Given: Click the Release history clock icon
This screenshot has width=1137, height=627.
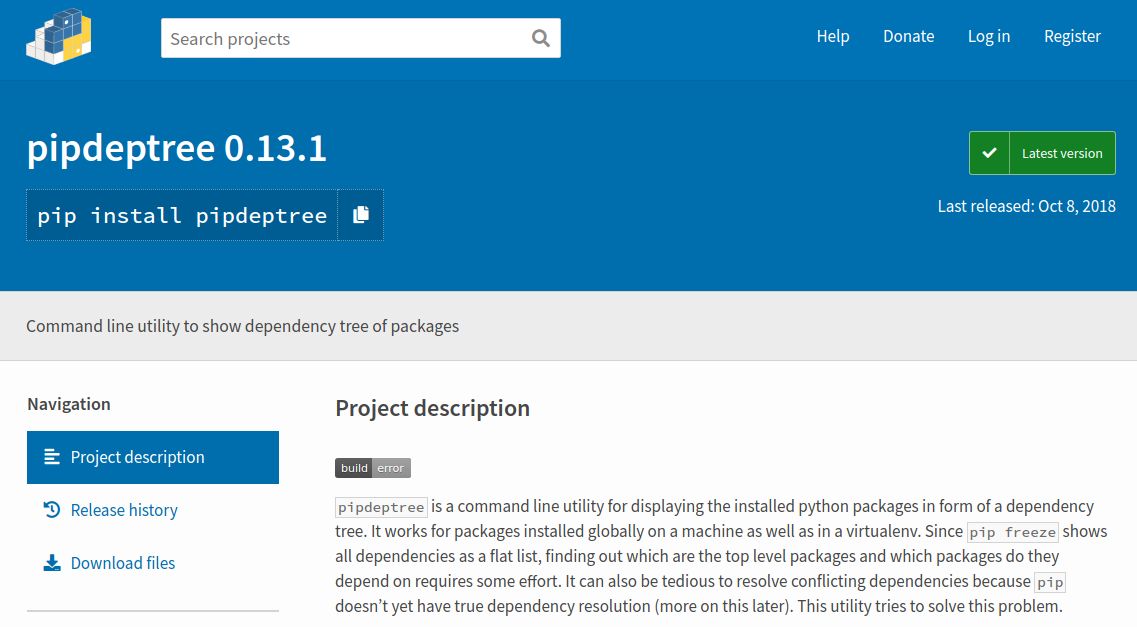Looking at the screenshot, I should point(52,510).
